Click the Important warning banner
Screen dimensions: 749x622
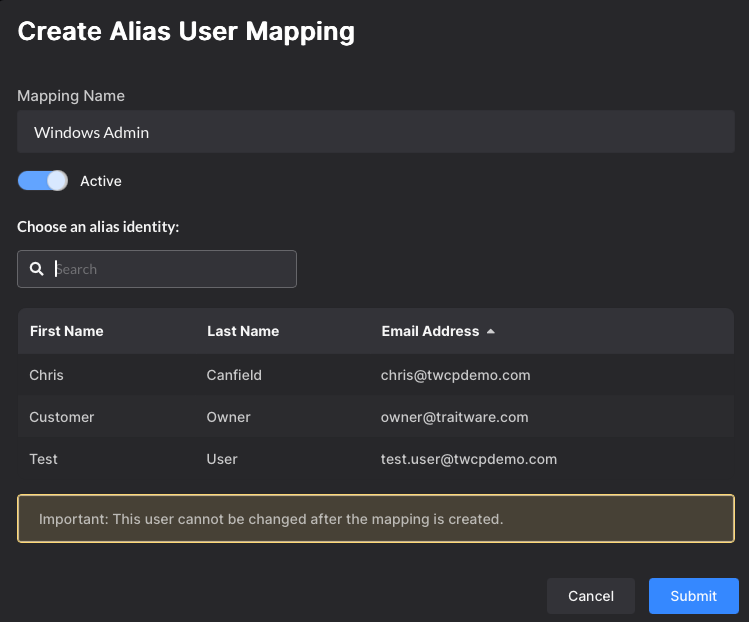375,519
